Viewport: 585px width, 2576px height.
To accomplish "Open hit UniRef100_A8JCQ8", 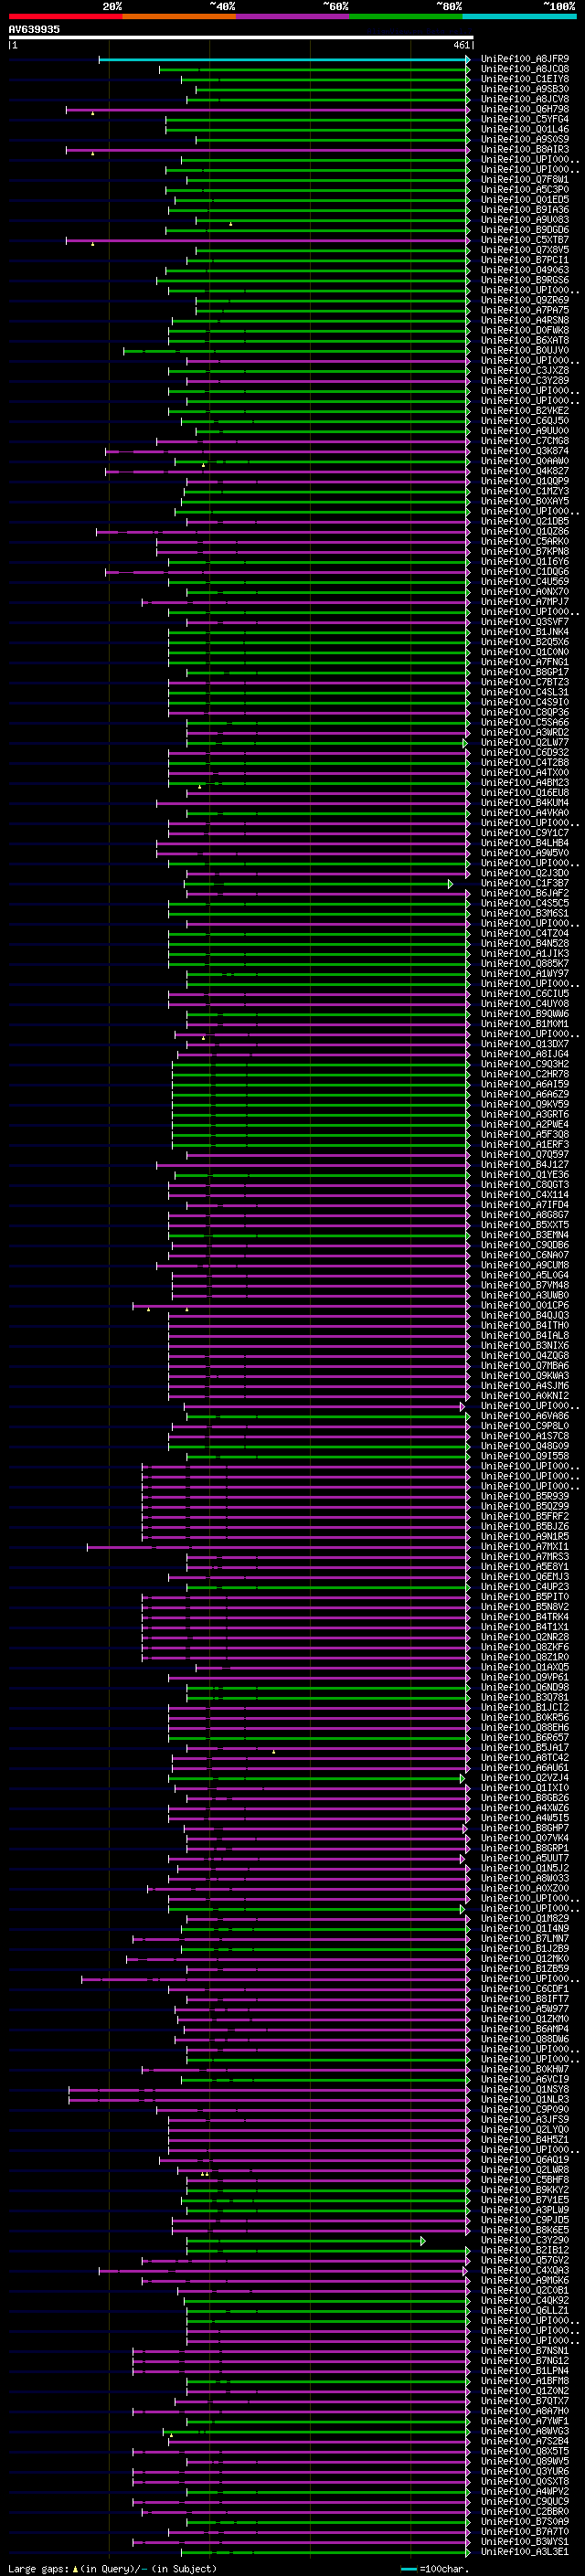I will point(524,69).
